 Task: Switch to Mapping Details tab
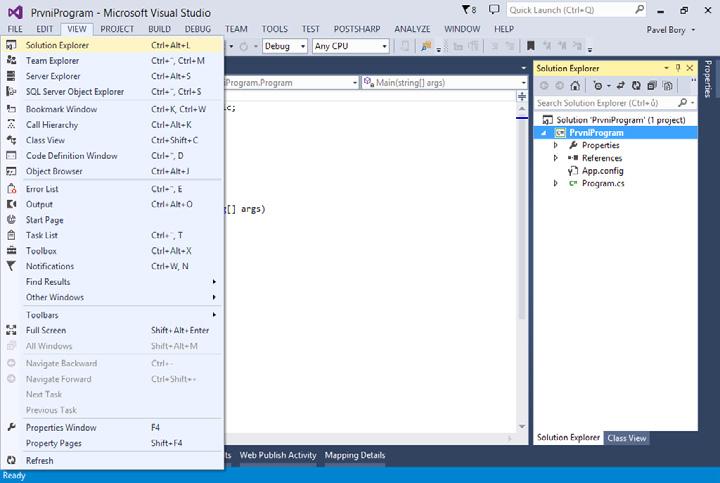click(x=355, y=455)
